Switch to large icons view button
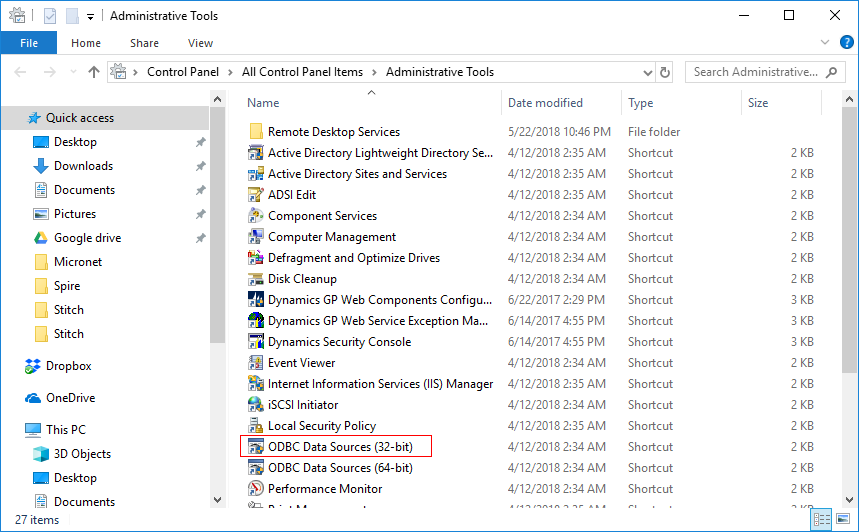 tap(842, 519)
